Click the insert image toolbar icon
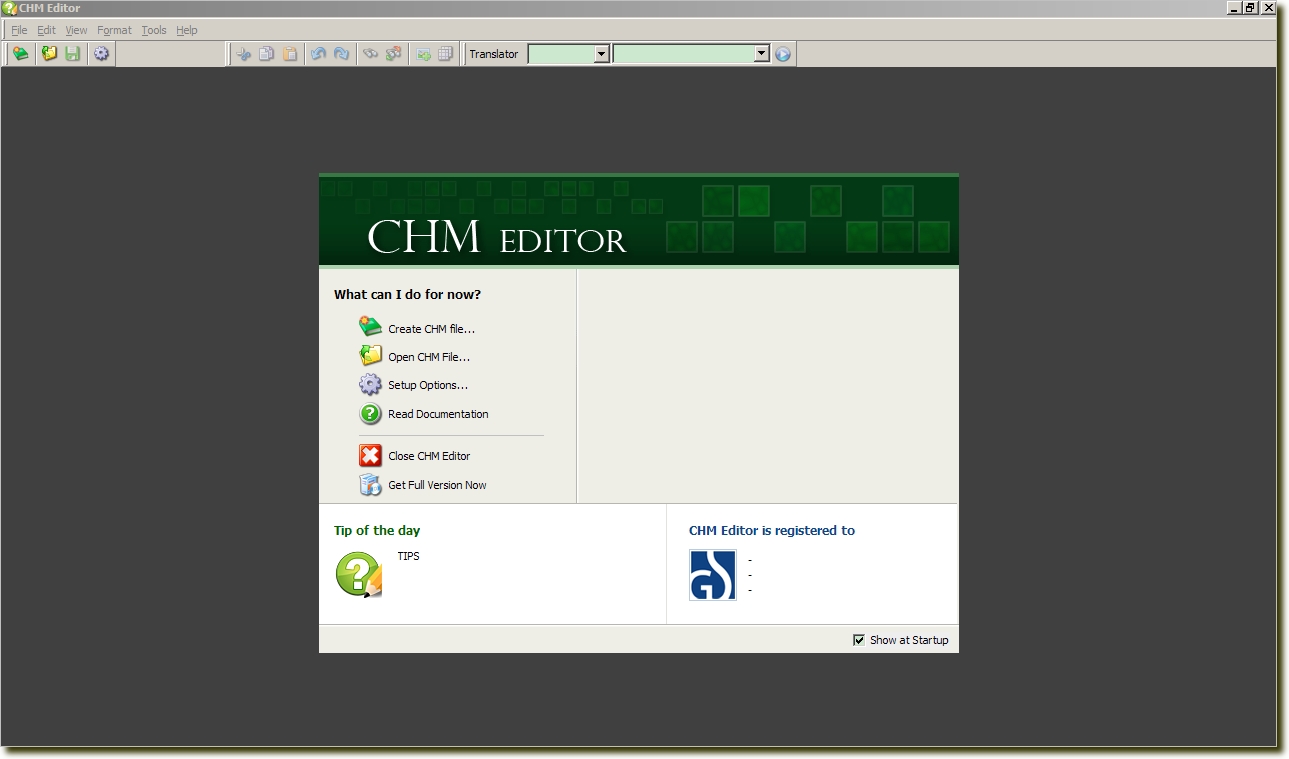Screen dimensions: 1289x759 click(x=423, y=54)
